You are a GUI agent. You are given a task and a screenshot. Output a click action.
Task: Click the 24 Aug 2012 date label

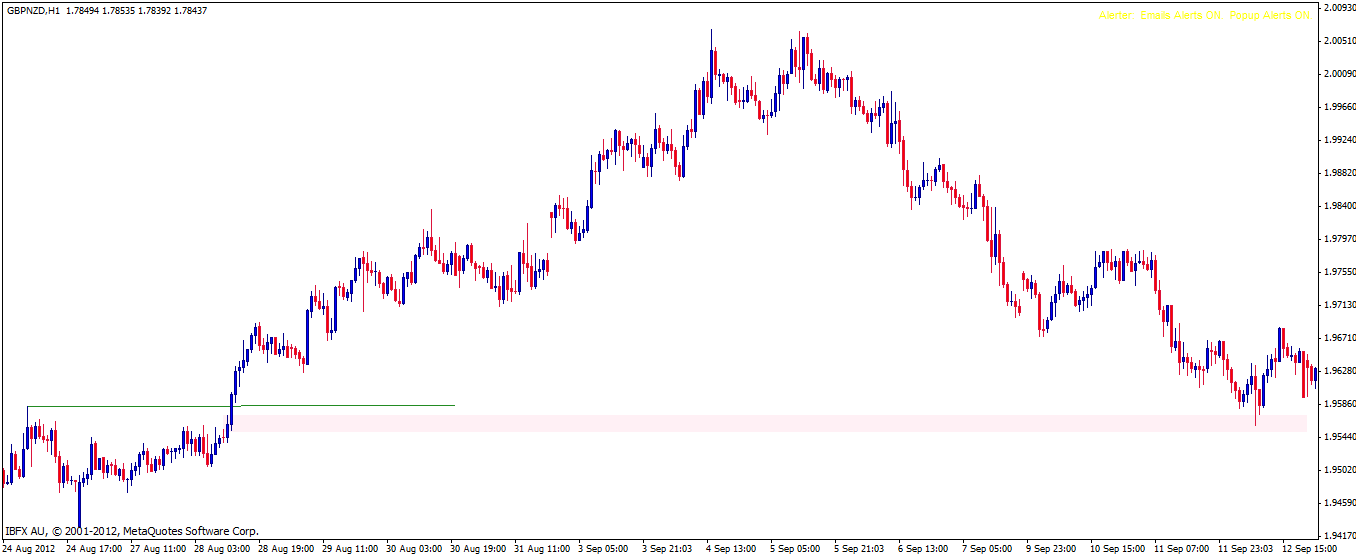[30, 549]
